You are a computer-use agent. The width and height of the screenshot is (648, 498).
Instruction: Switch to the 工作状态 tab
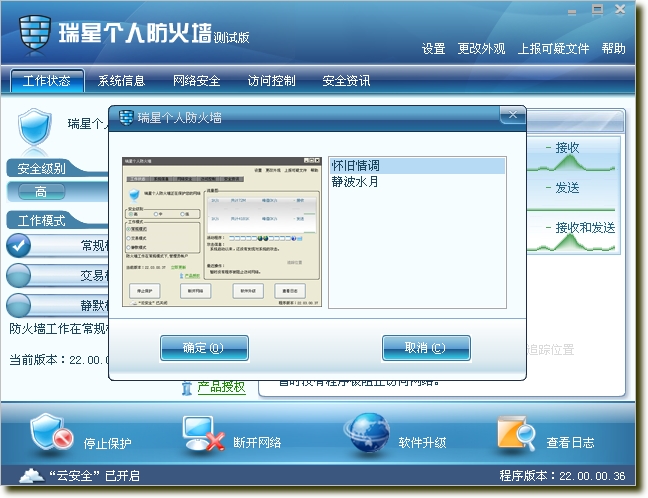[x=47, y=81]
